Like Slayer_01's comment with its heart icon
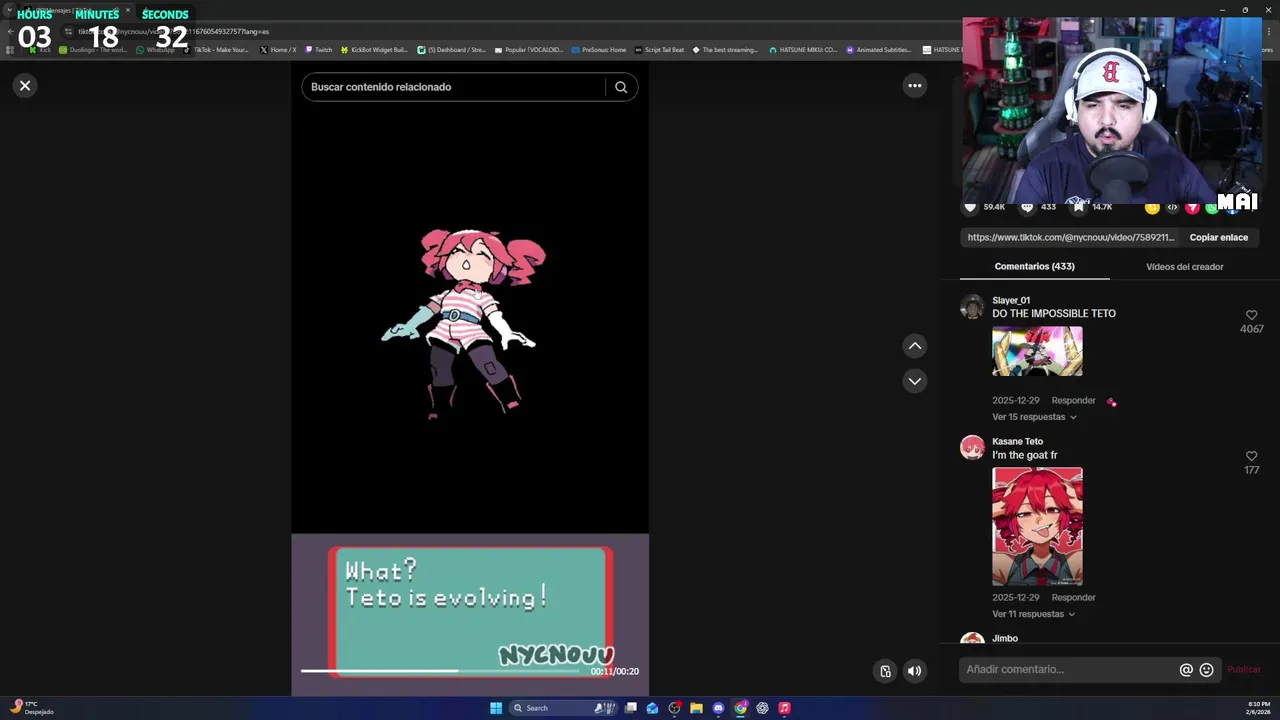 tap(1251, 315)
